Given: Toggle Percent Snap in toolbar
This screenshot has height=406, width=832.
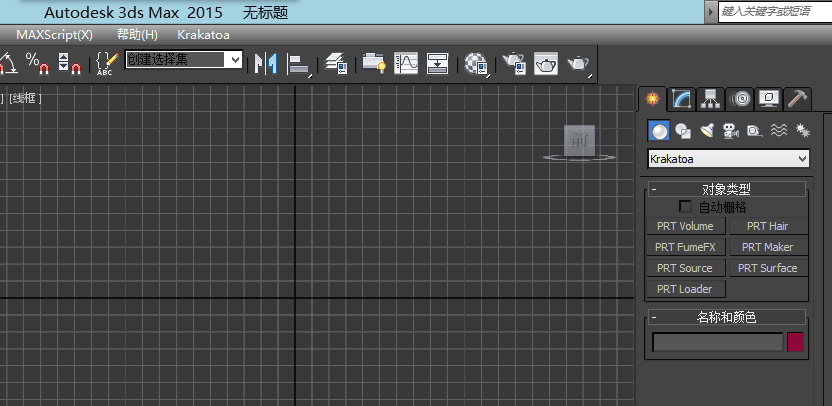Looking at the screenshot, I should coord(37,64).
